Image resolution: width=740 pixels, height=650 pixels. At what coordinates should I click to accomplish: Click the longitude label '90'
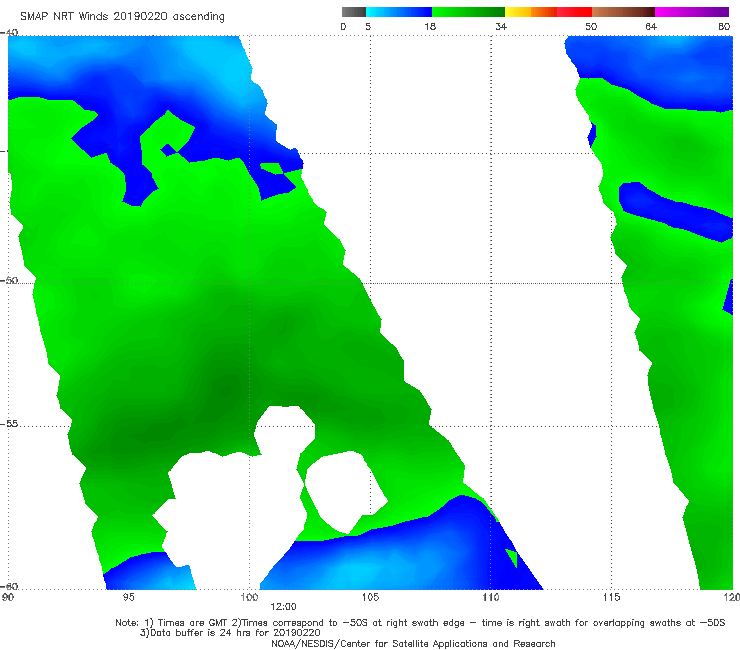(x=7, y=598)
